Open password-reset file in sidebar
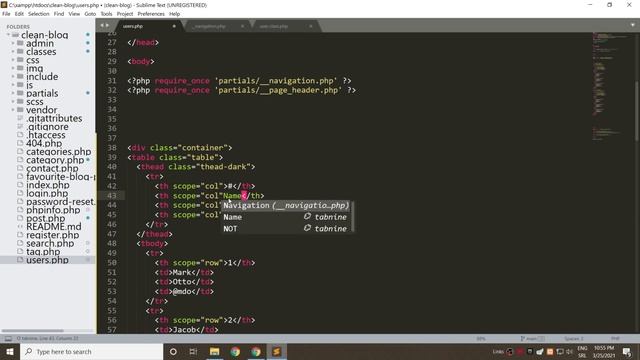The image size is (640, 360). point(60,202)
